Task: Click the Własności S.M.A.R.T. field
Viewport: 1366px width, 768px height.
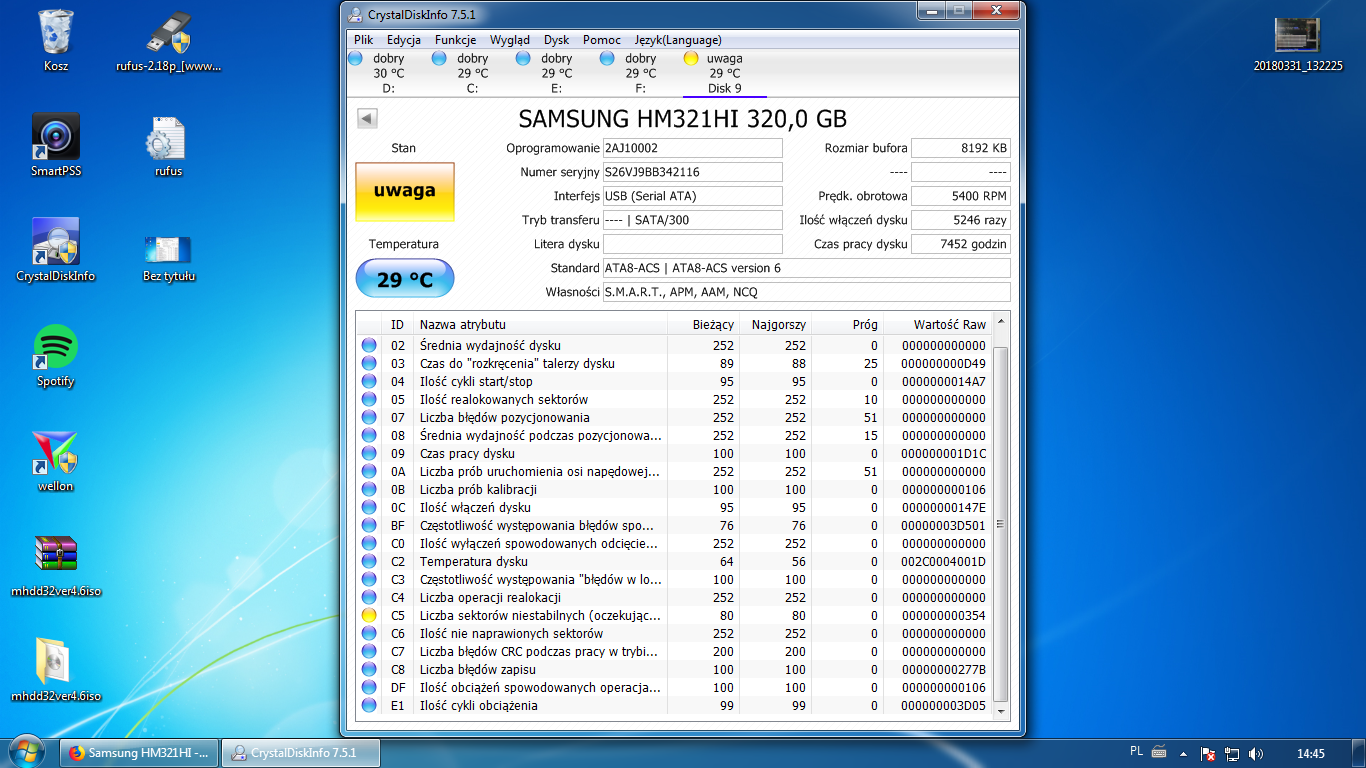Action: 806,292
